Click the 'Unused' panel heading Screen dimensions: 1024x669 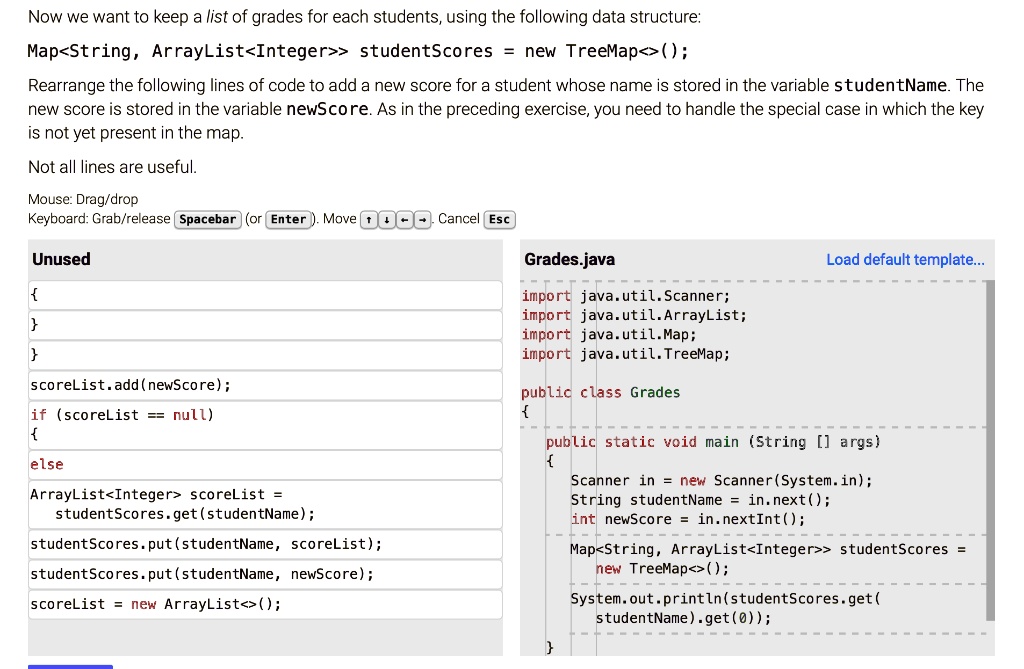point(61,259)
